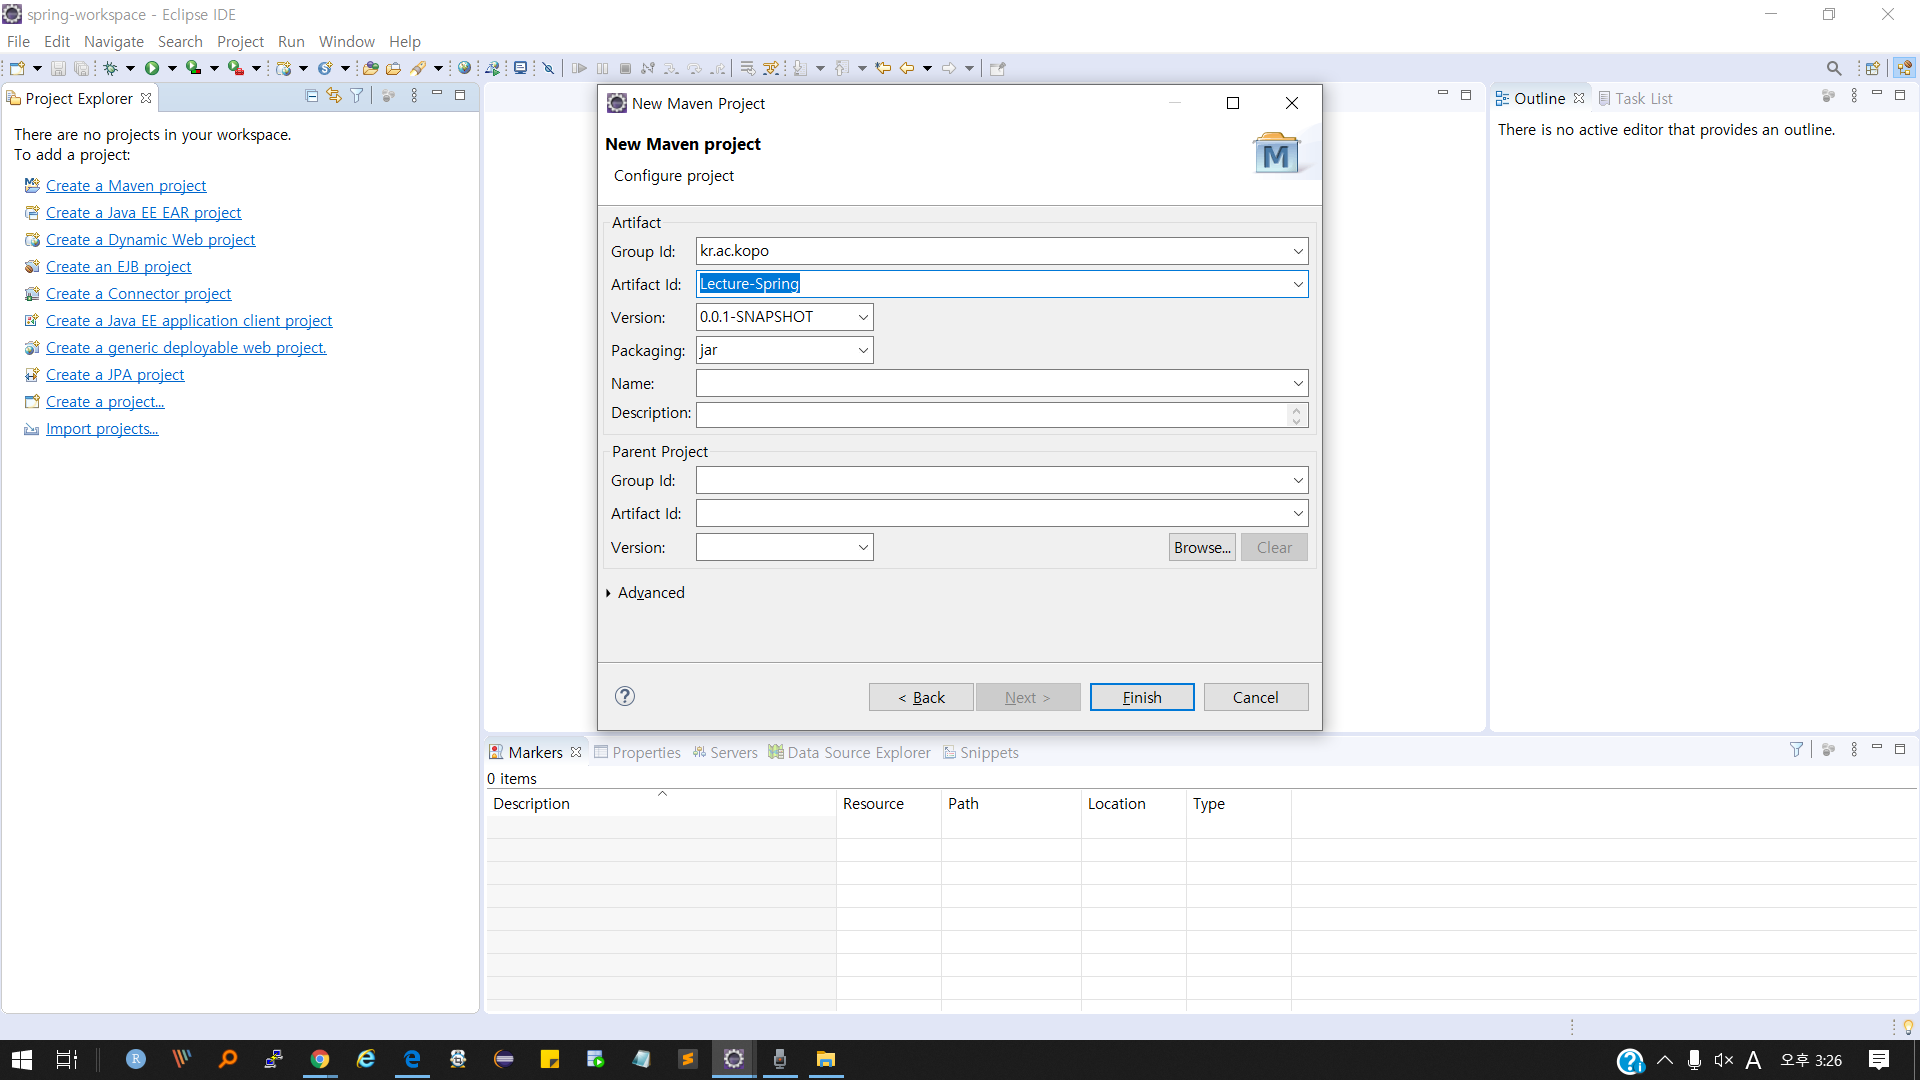Click the Save All toolbar icon
Image resolution: width=1920 pixels, height=1080 pixels.
click(81, 68)
